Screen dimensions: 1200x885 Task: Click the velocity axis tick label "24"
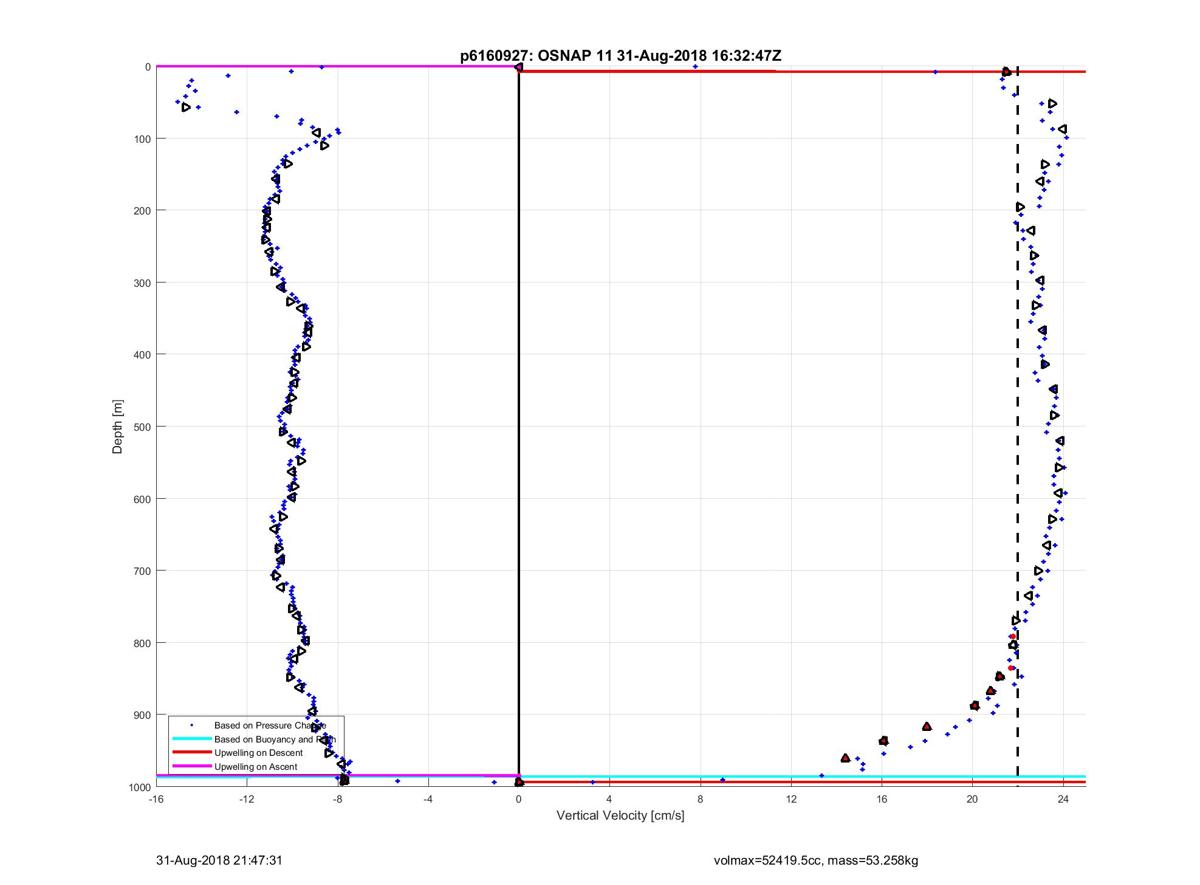coord(1064,800)
